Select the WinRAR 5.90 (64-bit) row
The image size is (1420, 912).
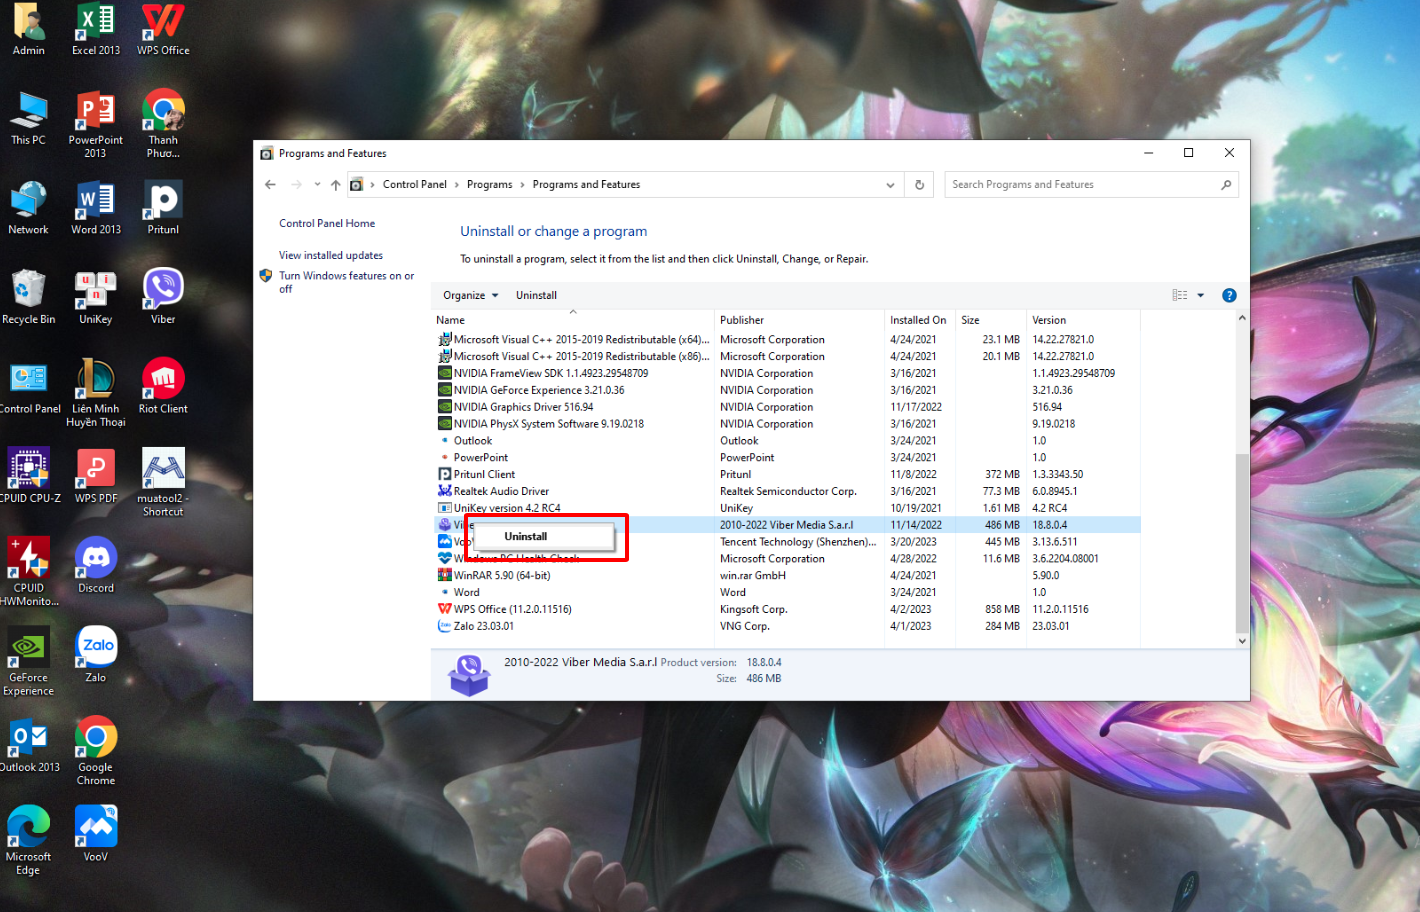pos(787,575)
